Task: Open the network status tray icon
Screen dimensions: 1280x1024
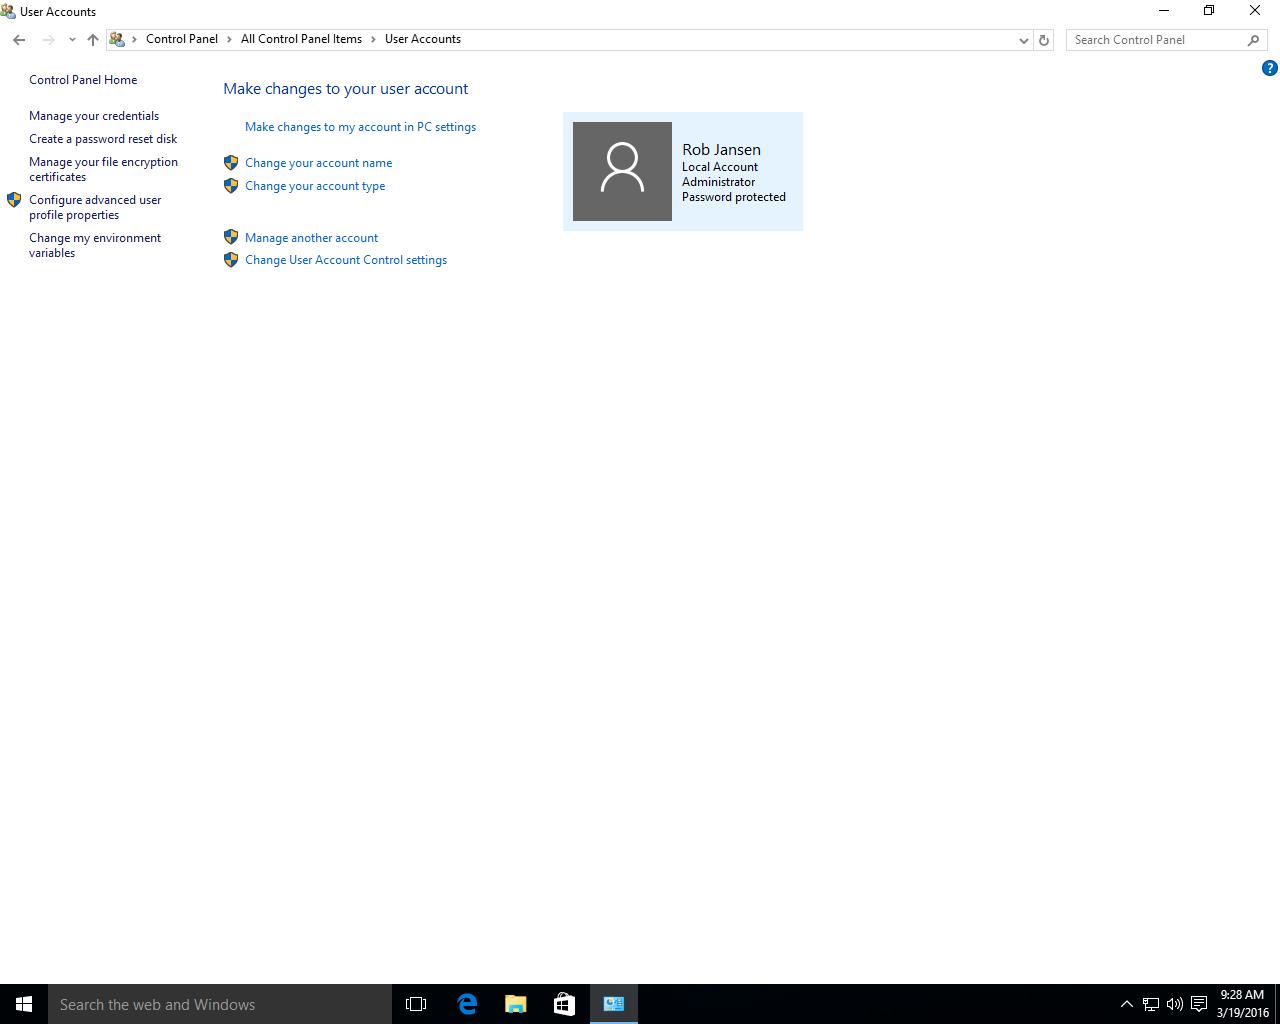Action: [x=1151, y=1004]
